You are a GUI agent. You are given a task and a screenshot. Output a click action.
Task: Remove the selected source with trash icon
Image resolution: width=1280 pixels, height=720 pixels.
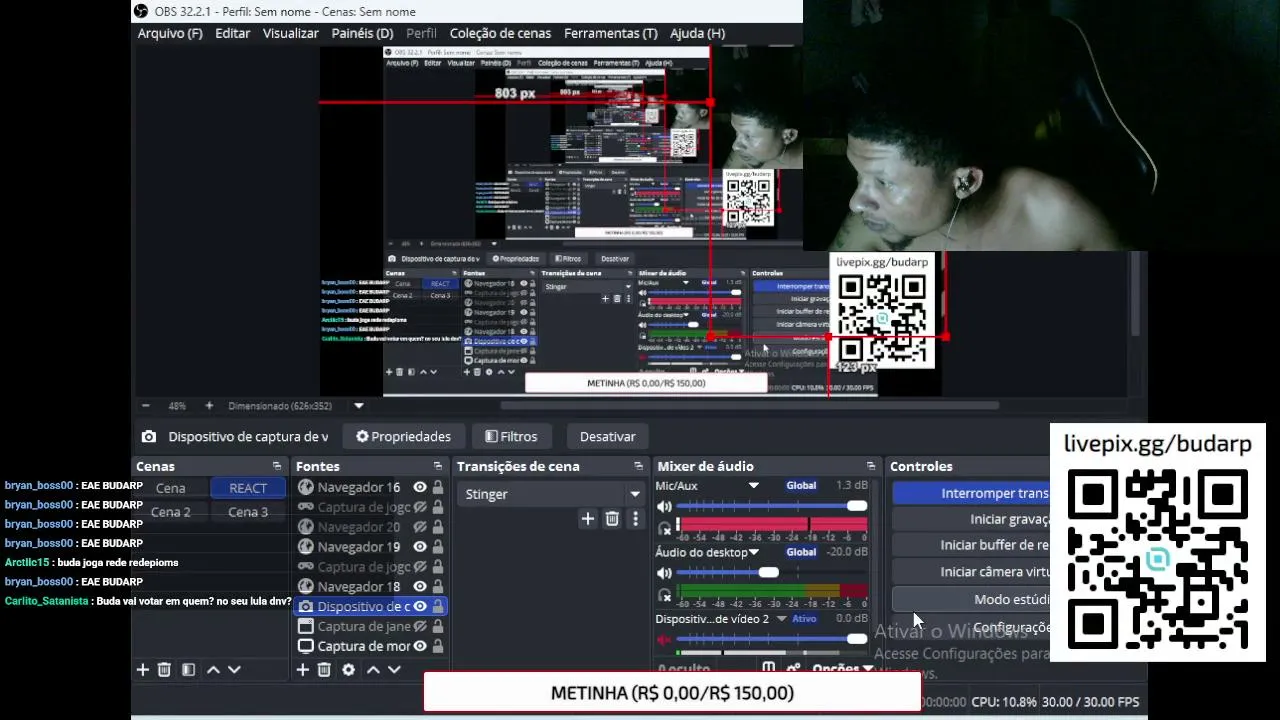tap(324, 670)
